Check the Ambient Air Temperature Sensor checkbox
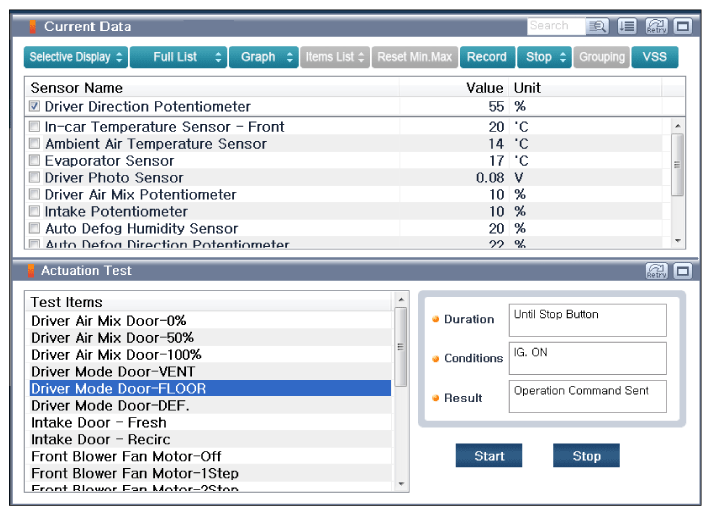The width and height of the screenshot is (711, 515). [34, 143]
